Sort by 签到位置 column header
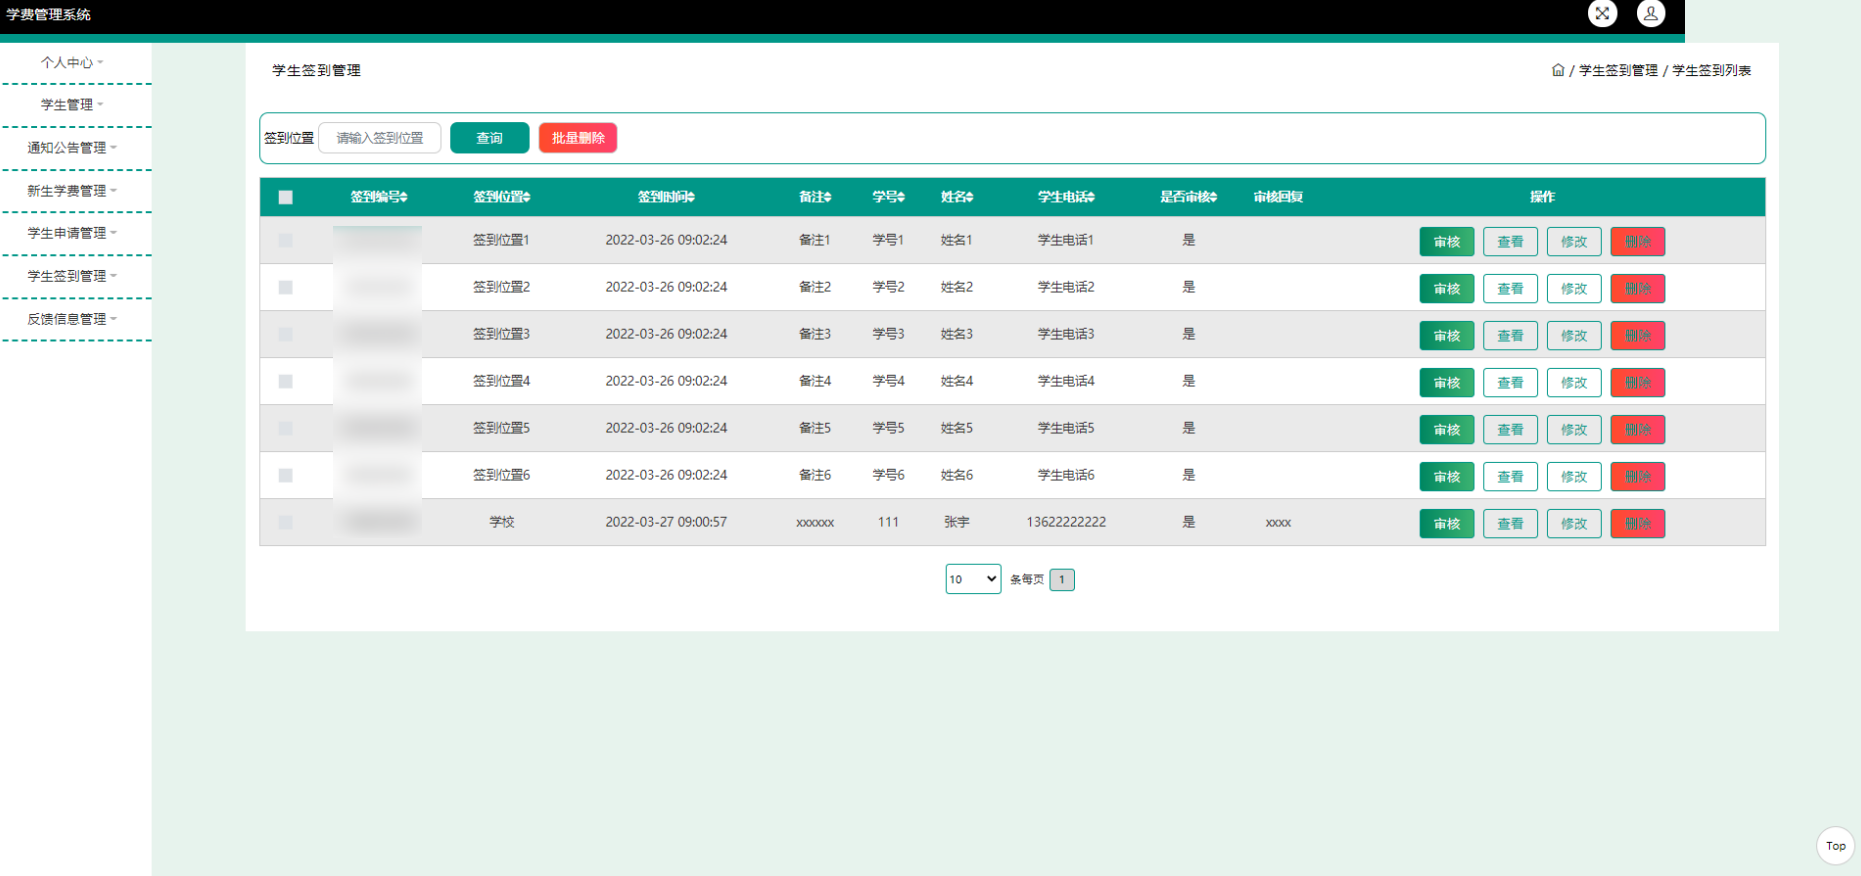1861x876 pixels. (x=502, y=197)
